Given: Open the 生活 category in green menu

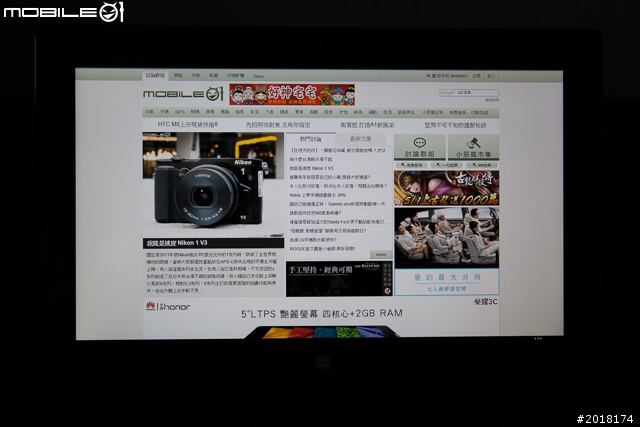Looking at the screenshot, I should 387,112.
